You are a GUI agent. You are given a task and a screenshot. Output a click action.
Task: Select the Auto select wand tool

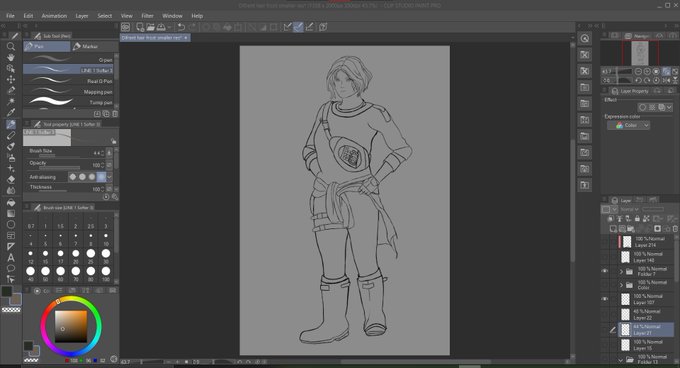click(x=11, y=101)
